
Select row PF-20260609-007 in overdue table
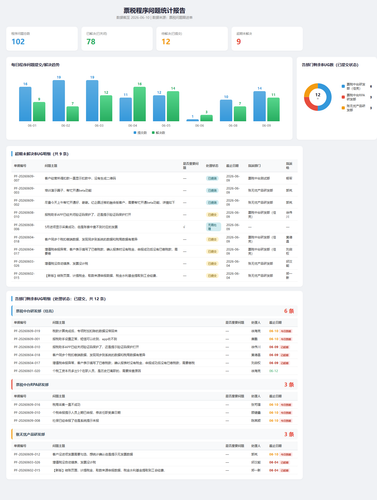(x=154, y=178)
